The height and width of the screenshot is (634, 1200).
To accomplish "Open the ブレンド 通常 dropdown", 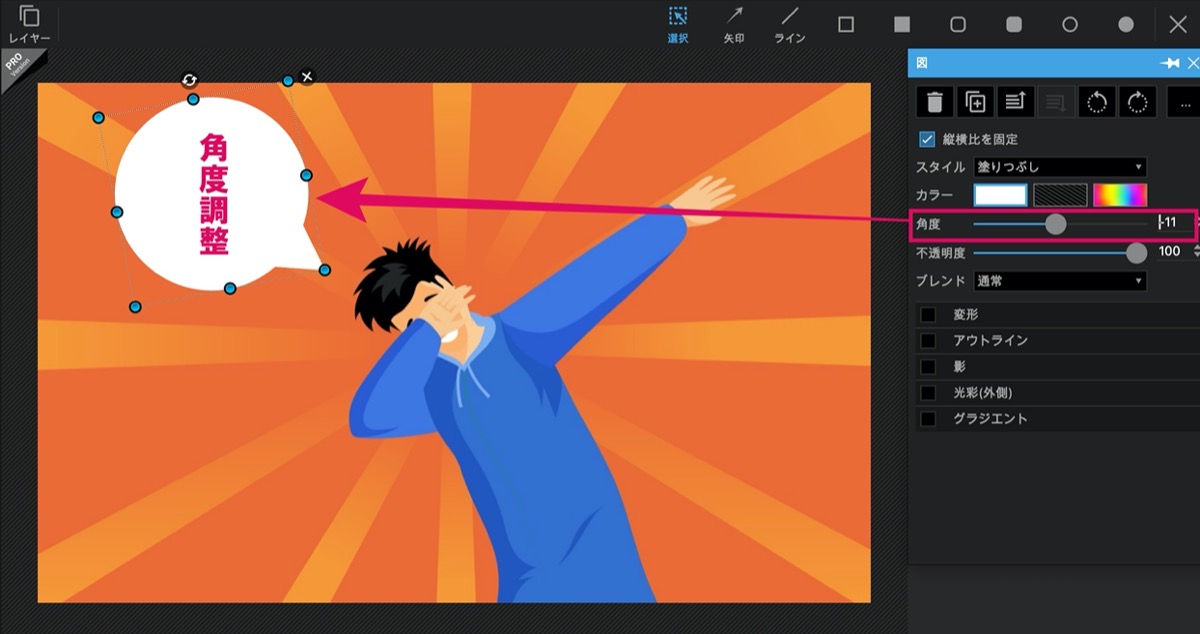I will (x=1060, y=281).
